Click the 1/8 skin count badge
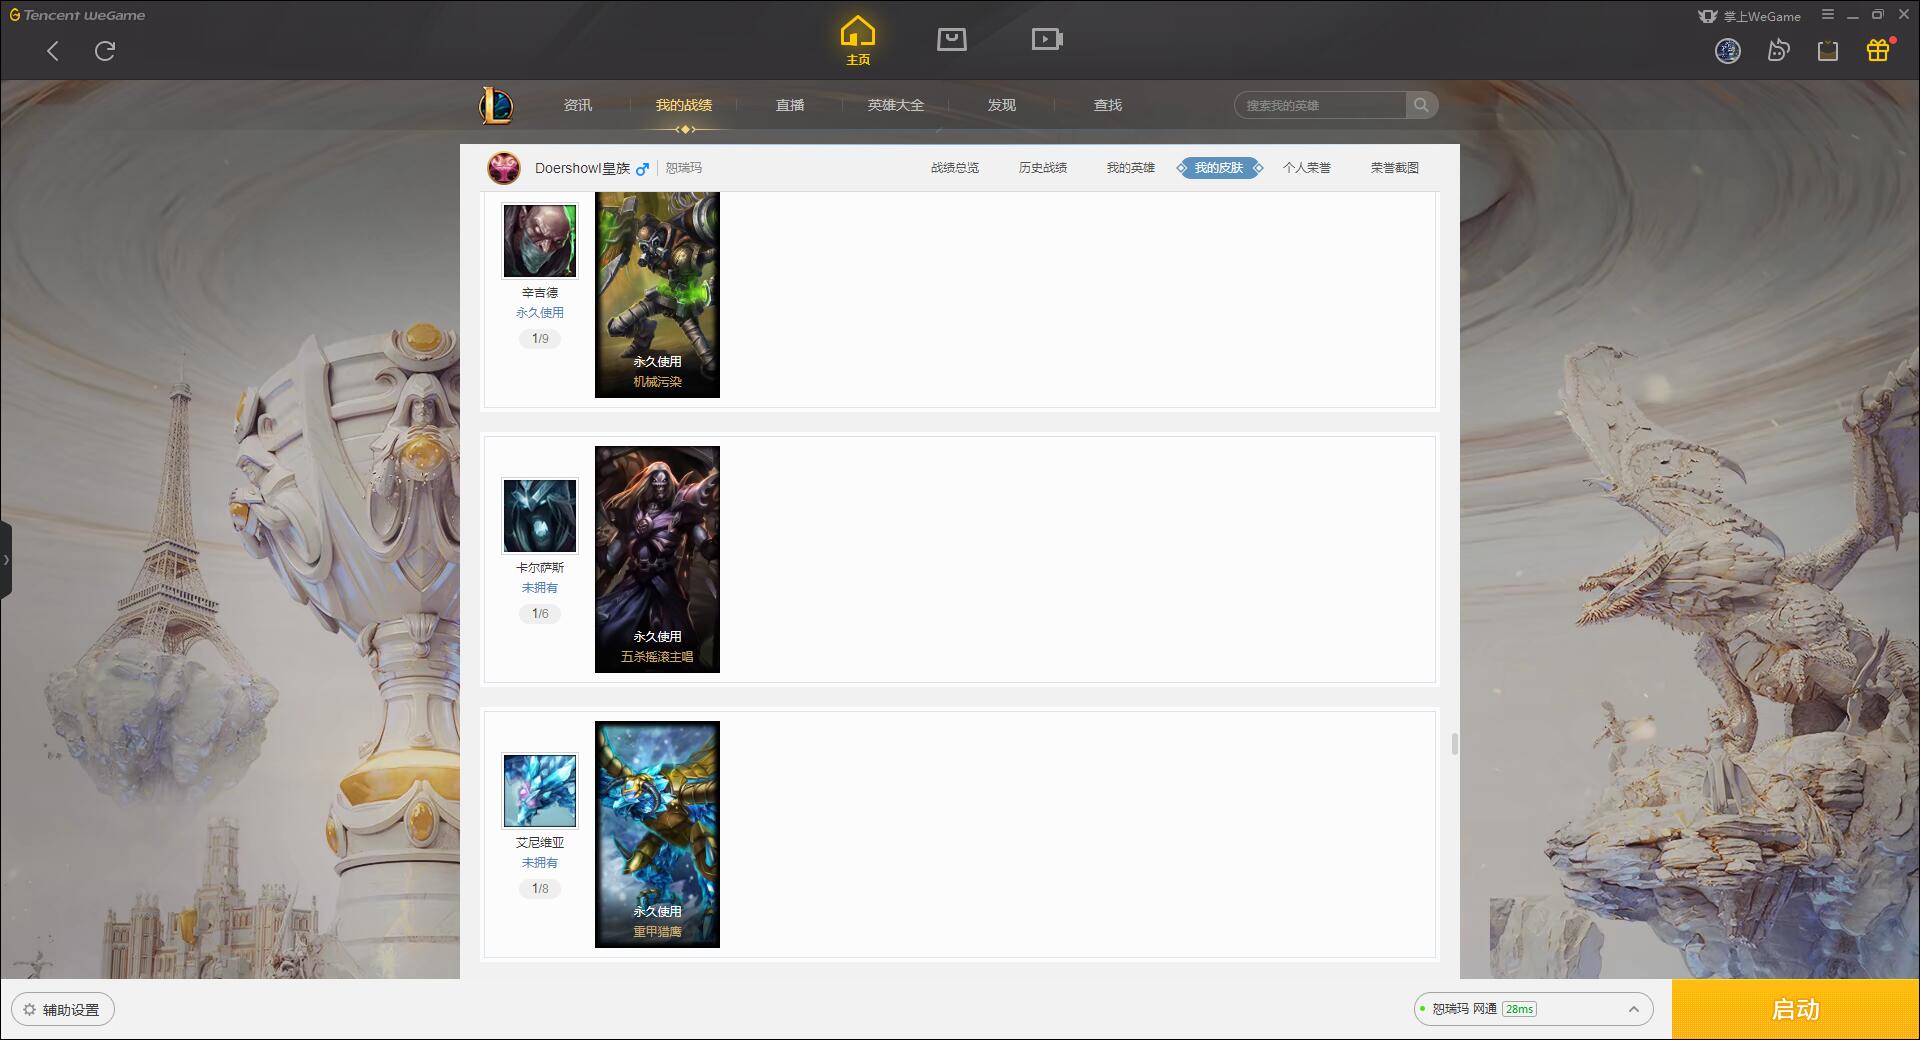The height and width of the screenshot is (1040, 1920). pos(540,889)
